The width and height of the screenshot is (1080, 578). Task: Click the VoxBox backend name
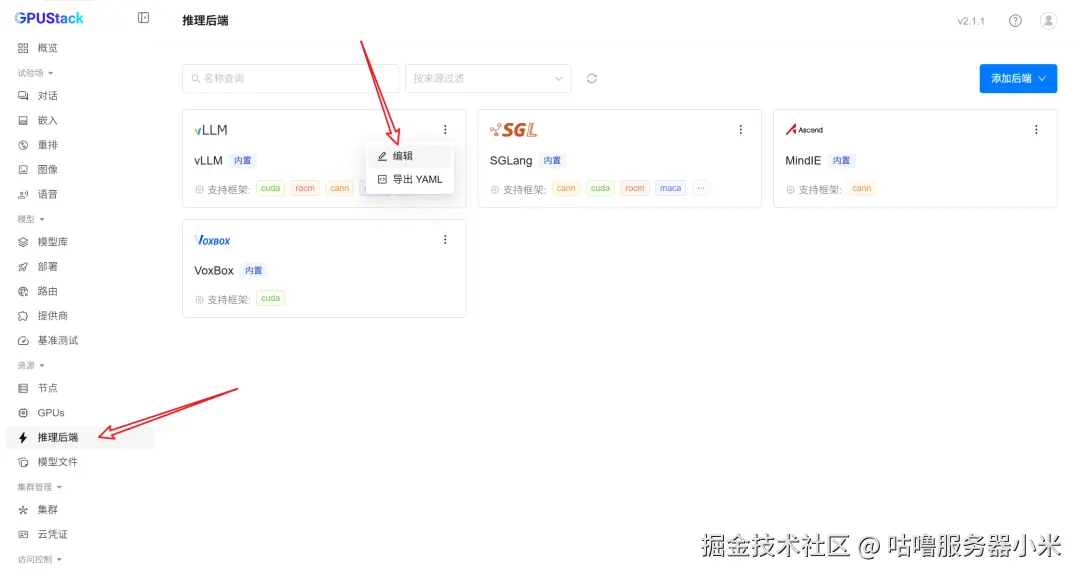point(214,271)
